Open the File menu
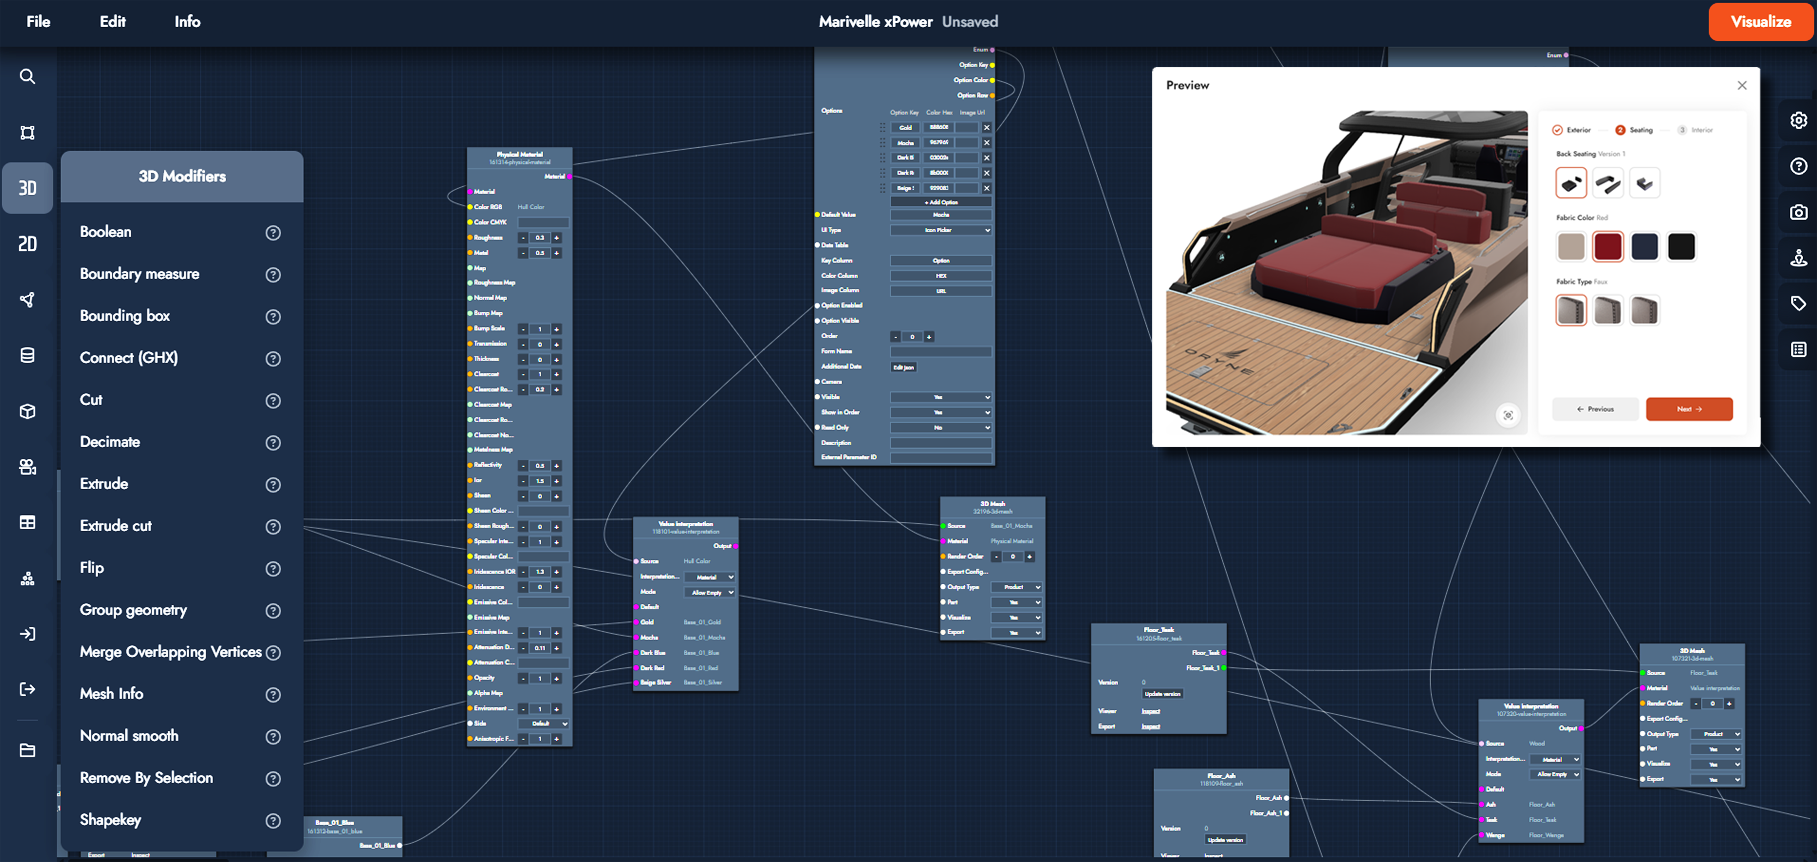Viewport: 1817px width, 862px height. 38,22
